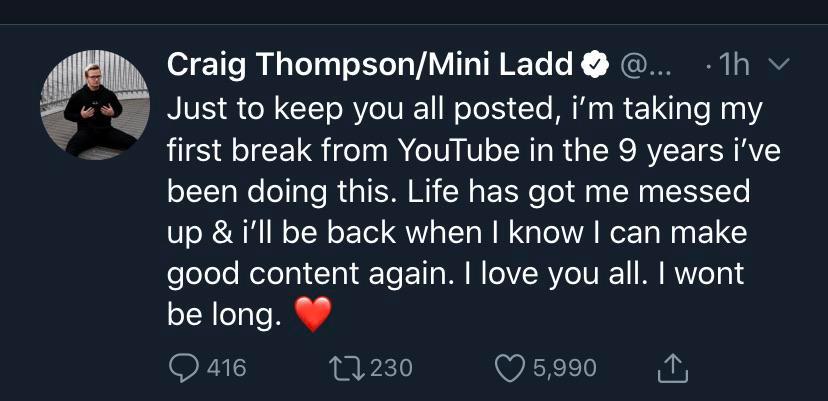Retweet the post using the retweet icon
The width and height of the screenshot is (828, 401).
346,368
